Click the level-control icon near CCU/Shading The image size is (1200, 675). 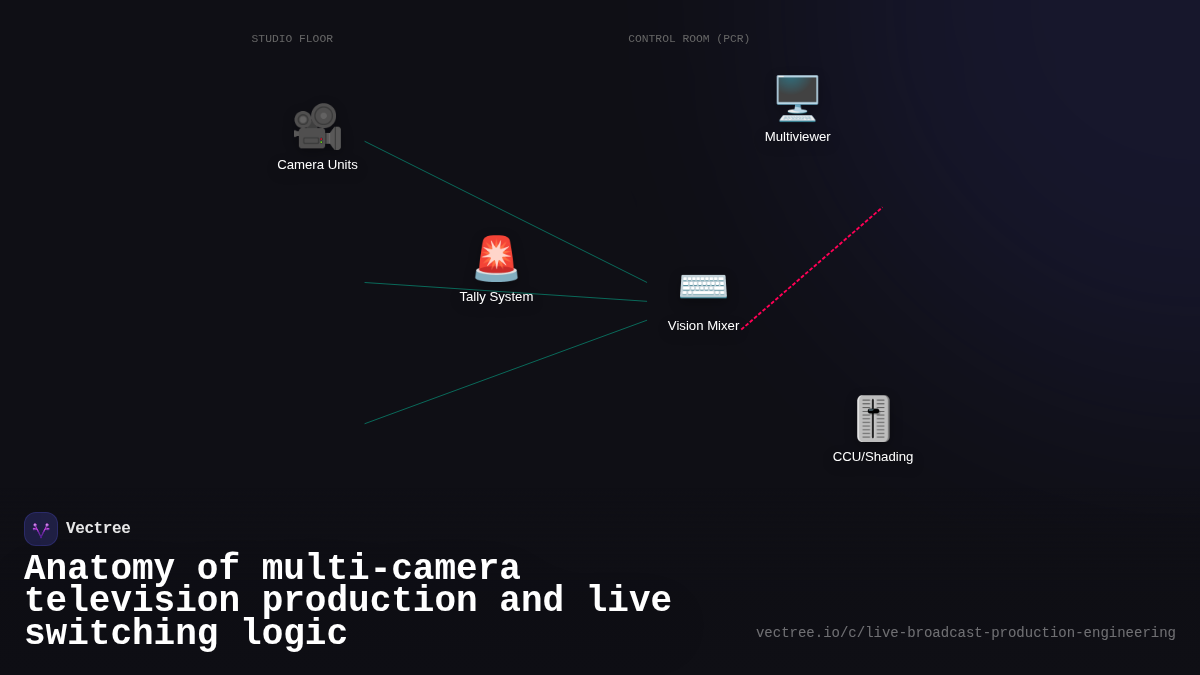point(872,417)
